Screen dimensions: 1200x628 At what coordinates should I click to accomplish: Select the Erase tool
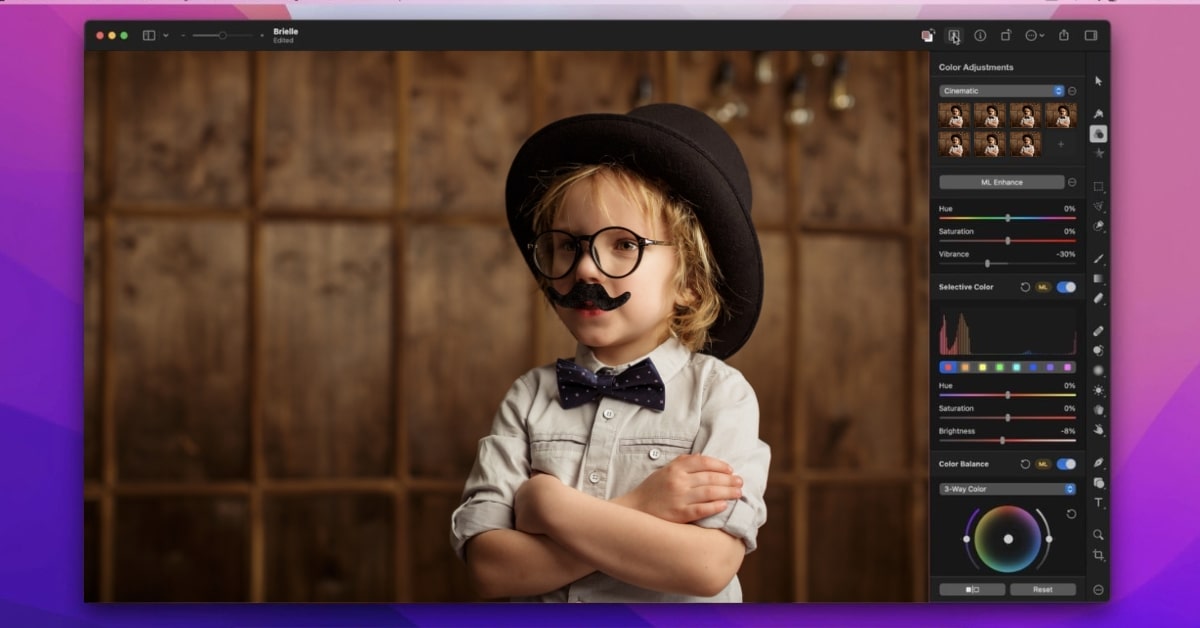1098,297
